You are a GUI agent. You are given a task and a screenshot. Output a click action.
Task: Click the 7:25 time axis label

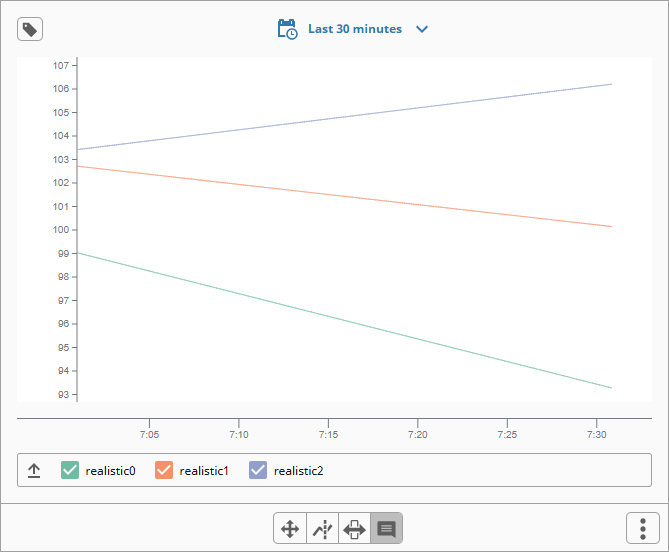[x=507, y=434]
